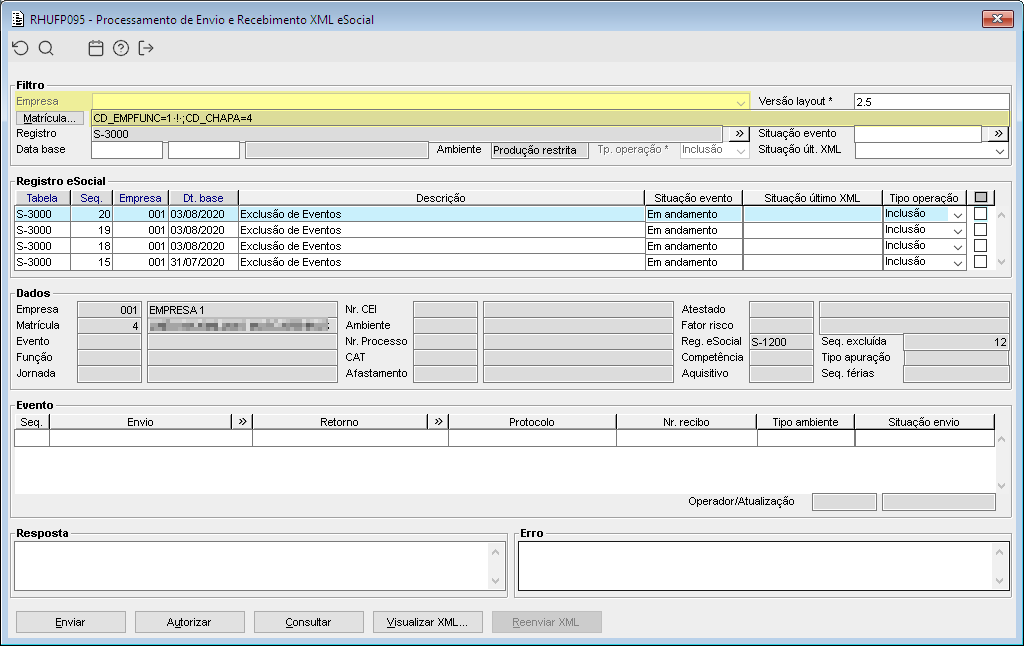The height and width of the screenshot is (646, 1024).
Task: Click the Visualizar XML... button
Action: click(x=427, y=622)
